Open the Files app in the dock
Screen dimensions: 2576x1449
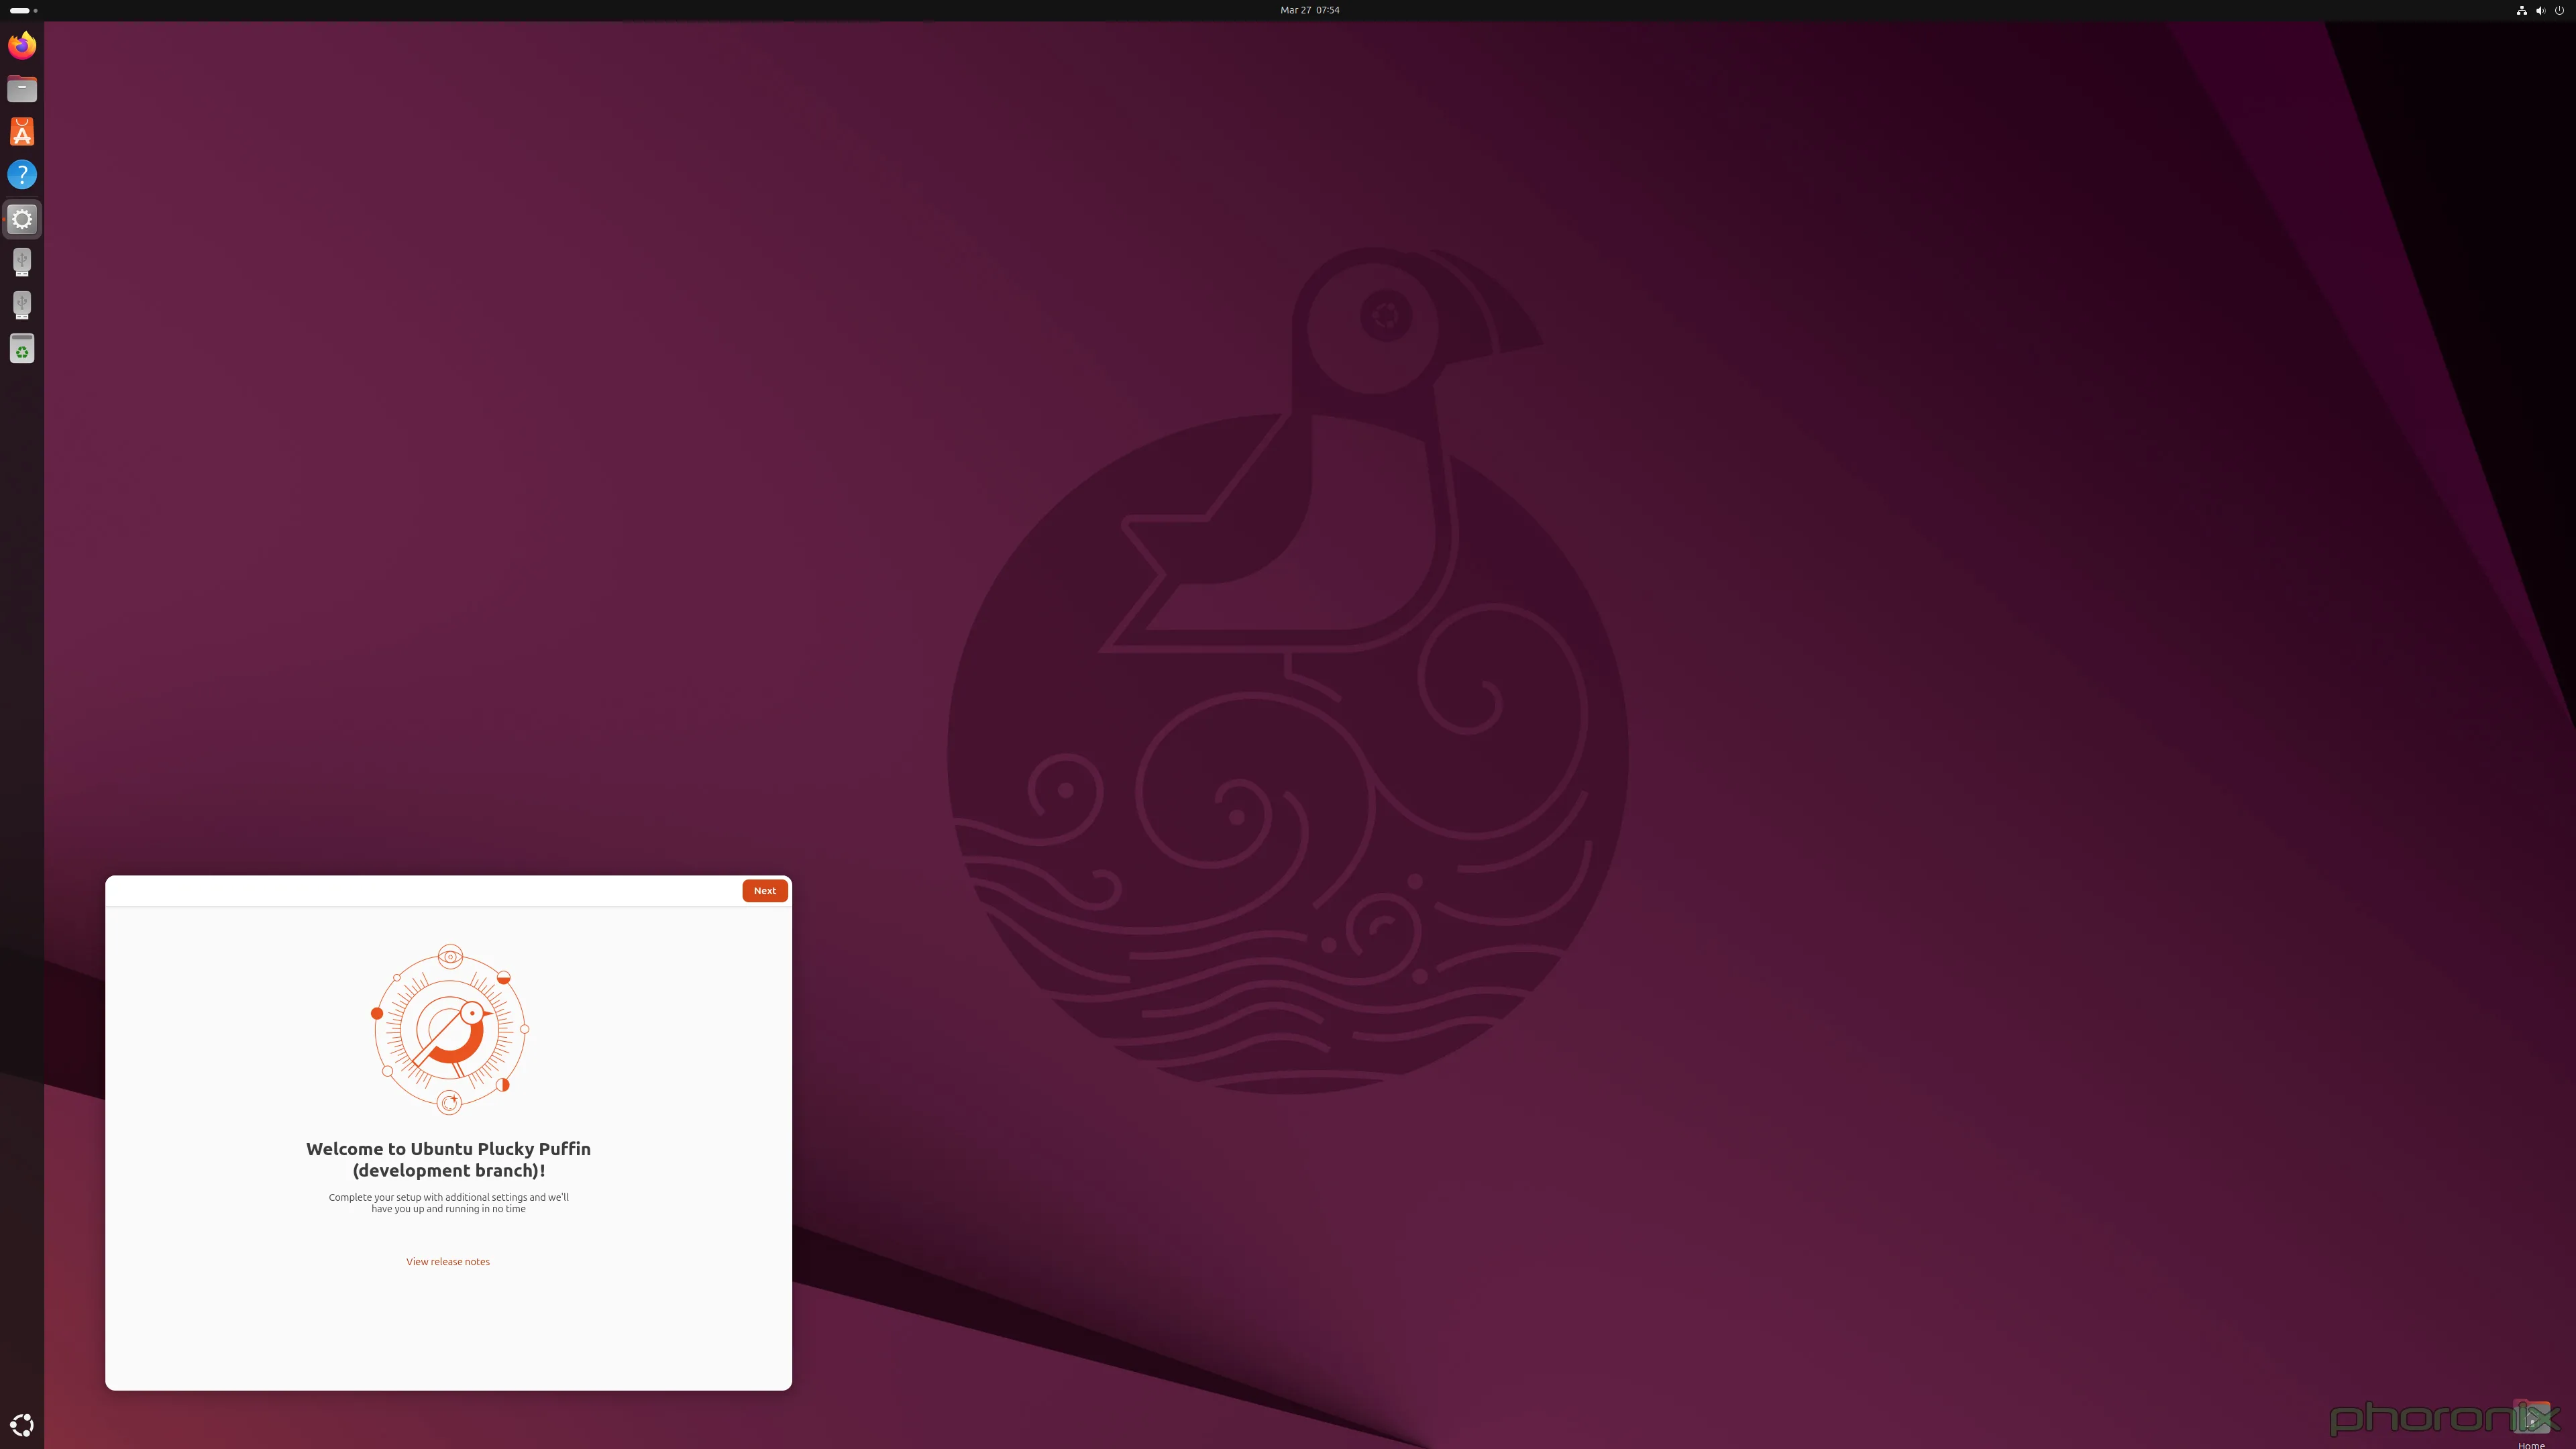21,88
